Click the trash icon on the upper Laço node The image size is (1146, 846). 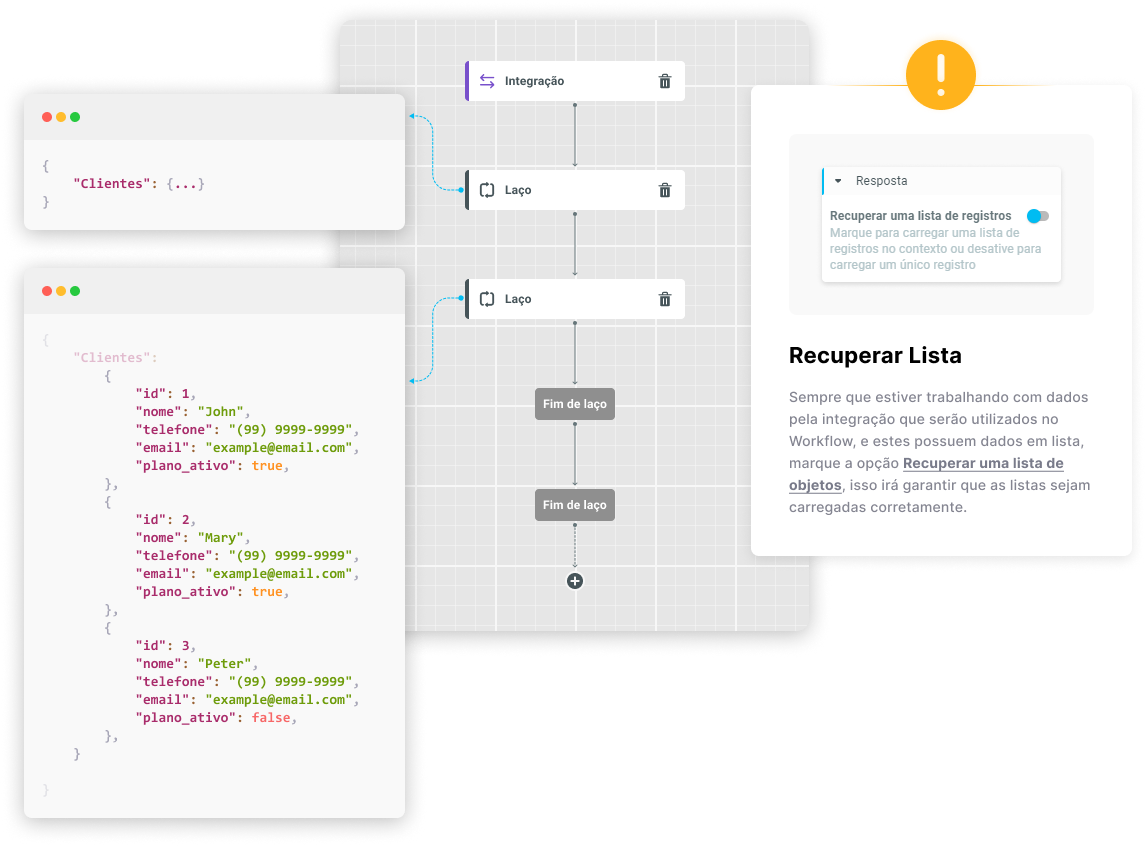click(665, 190)
